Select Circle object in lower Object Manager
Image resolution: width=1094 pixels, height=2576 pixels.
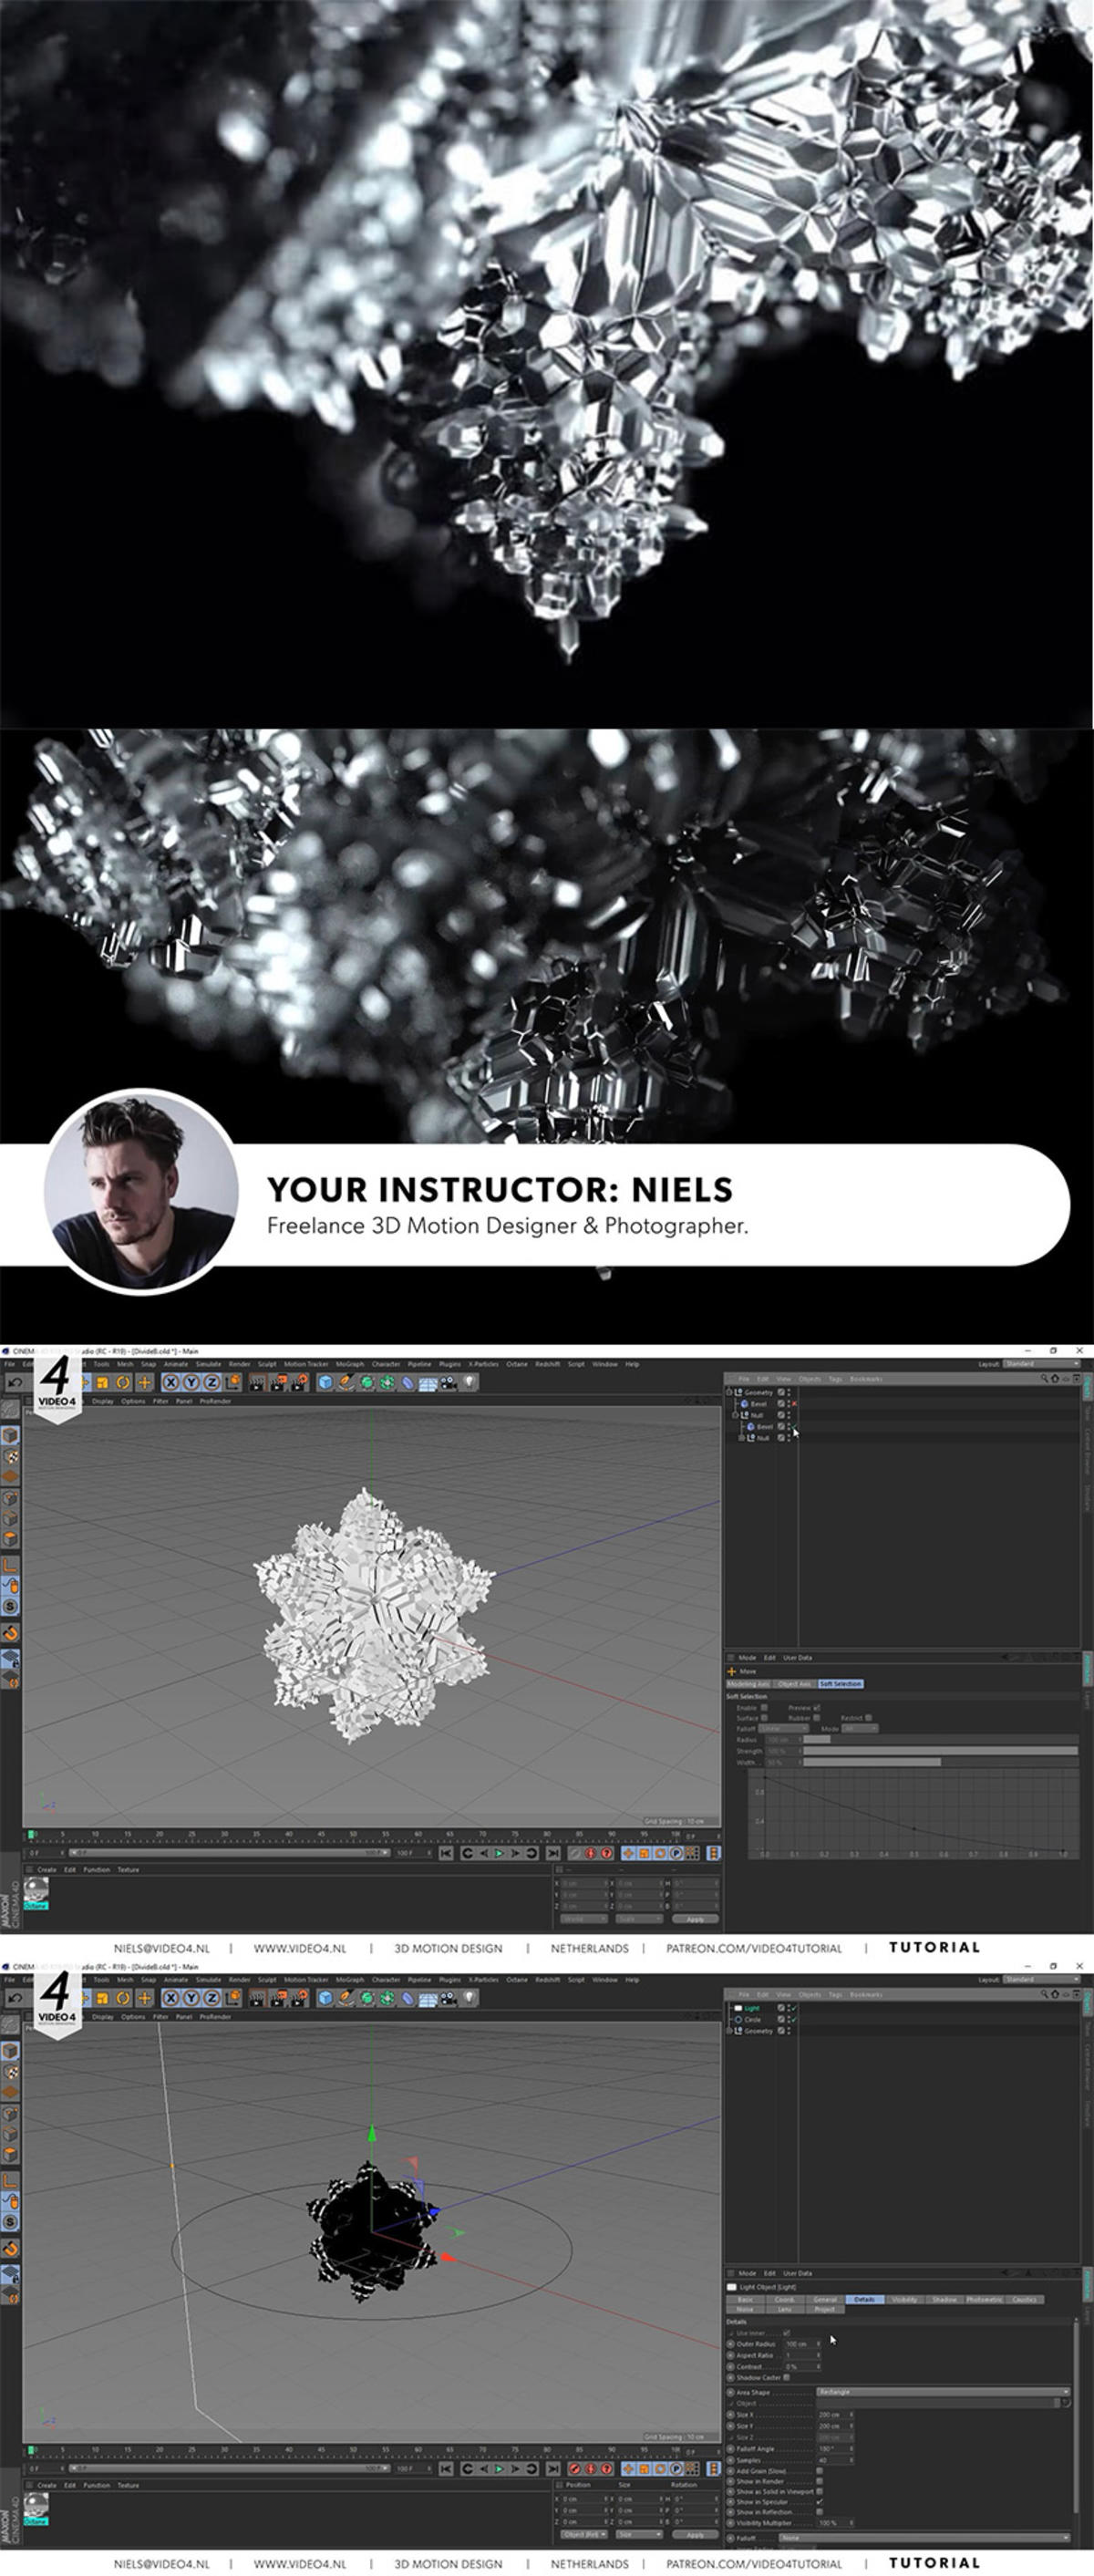pyautogui.click(x=753, y=2020)
